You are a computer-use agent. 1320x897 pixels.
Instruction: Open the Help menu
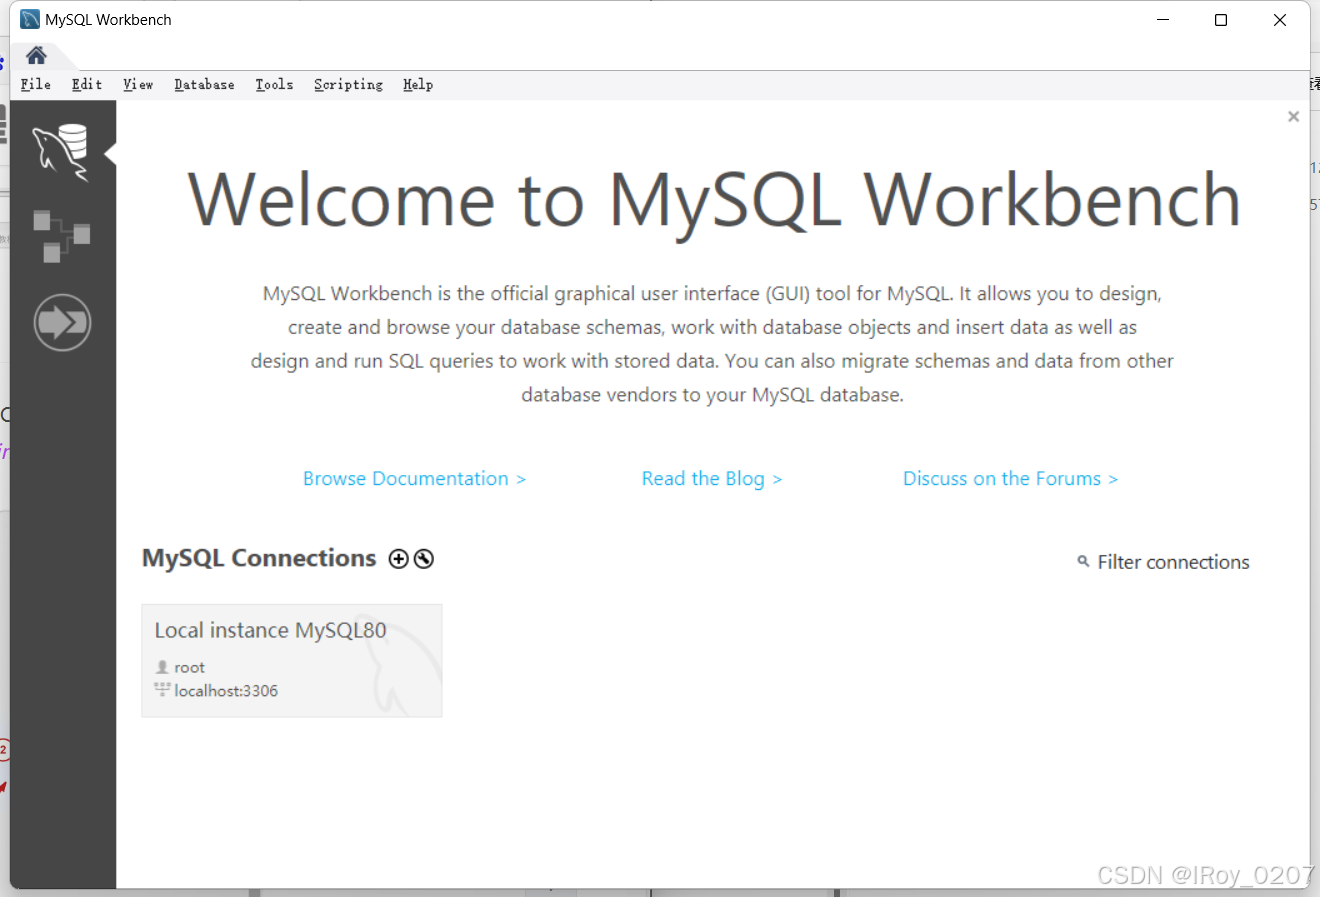(x=418, y=85)
